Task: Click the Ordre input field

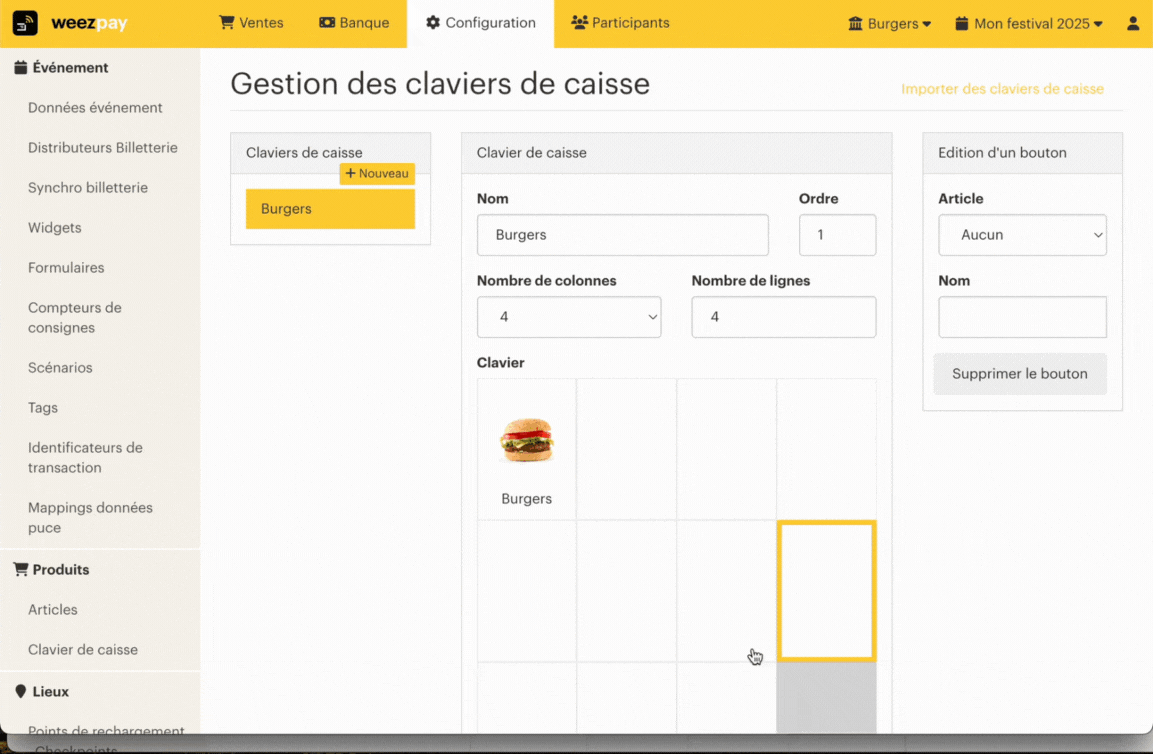Action: [838, 235]
